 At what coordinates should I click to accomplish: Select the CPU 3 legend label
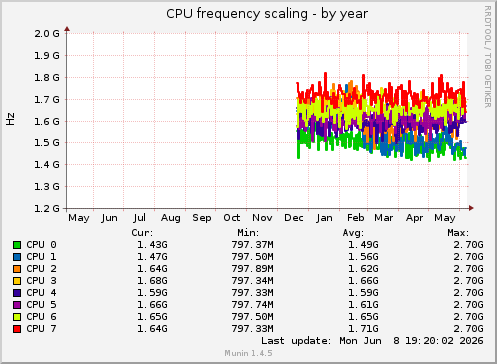click(41, 281)
